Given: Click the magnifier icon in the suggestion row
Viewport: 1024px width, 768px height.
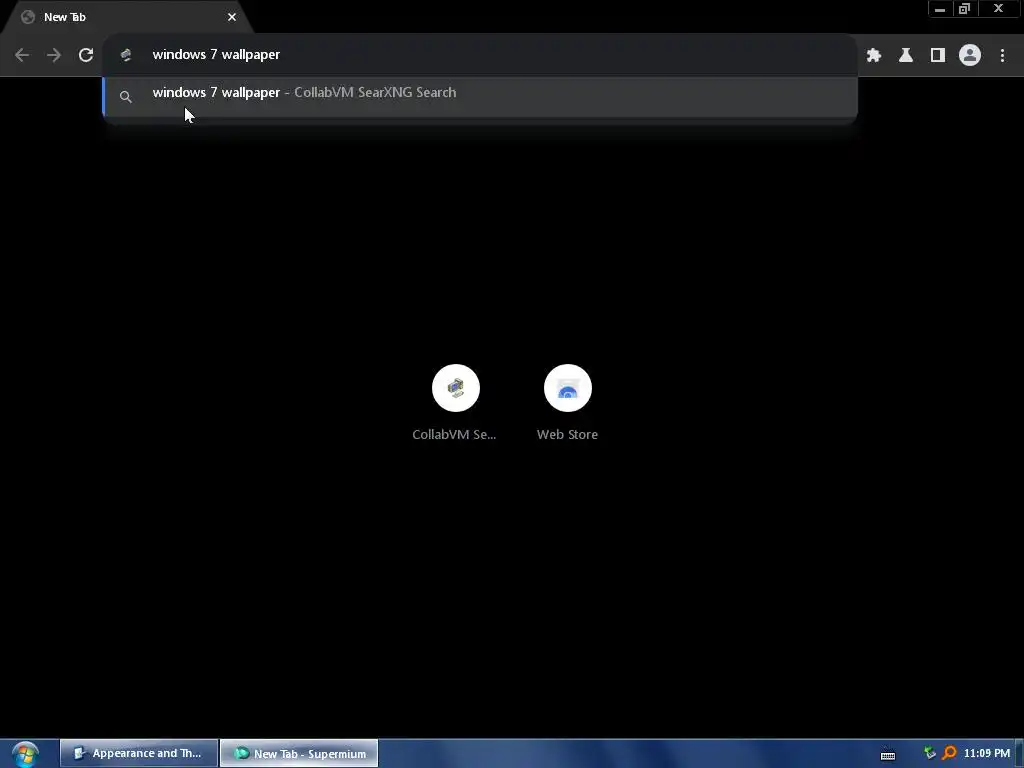Looking at the screenshot, I should [126, 97].
